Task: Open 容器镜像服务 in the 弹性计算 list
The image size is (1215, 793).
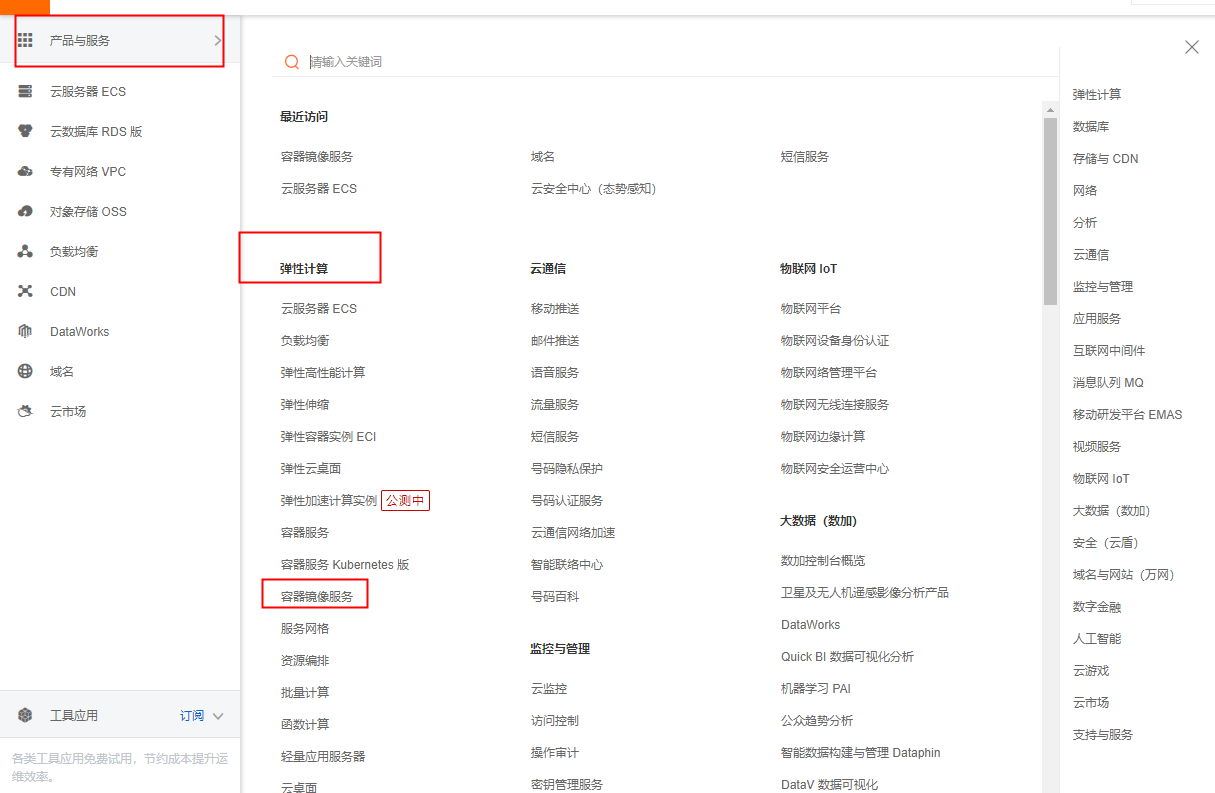Action: [317, 597]
